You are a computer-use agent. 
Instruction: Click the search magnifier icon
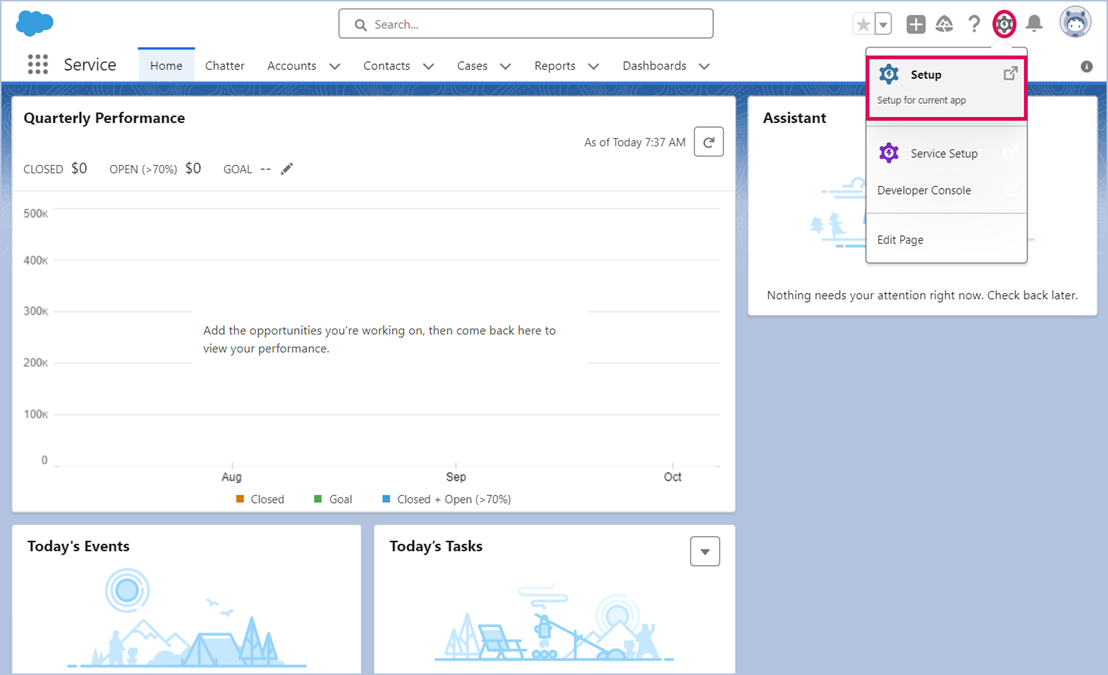(x=360, y=25)
